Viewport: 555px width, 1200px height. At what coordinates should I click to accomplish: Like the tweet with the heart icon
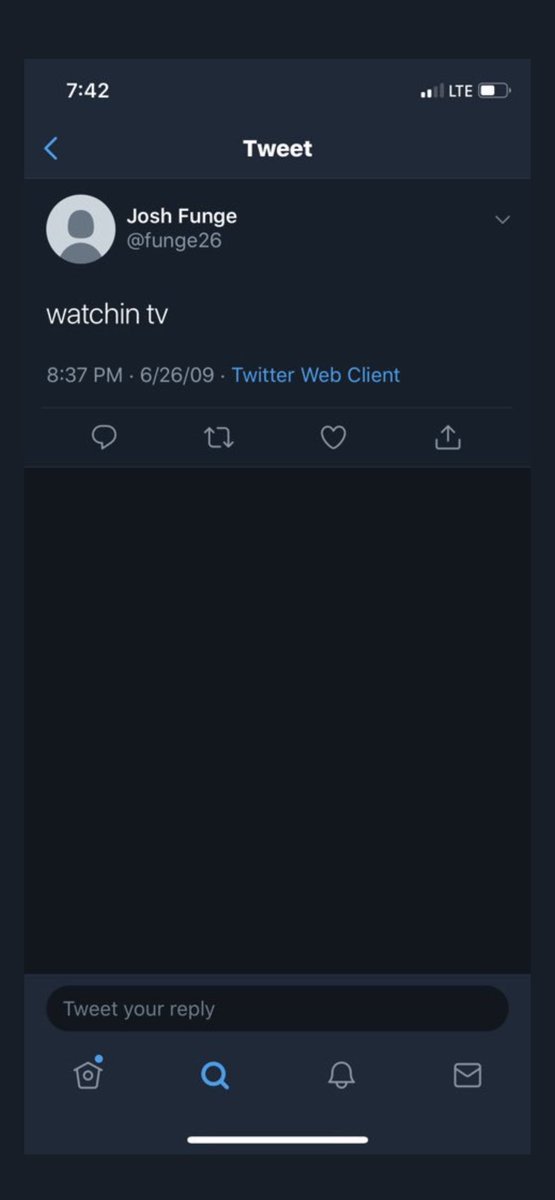[x=333, y=437]
